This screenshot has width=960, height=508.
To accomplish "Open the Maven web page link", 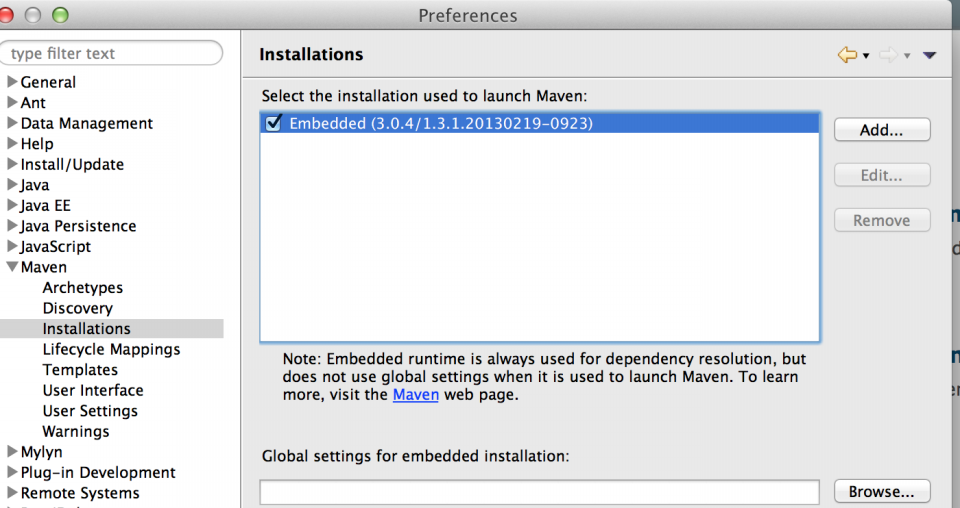I will (x=415, y=395).
